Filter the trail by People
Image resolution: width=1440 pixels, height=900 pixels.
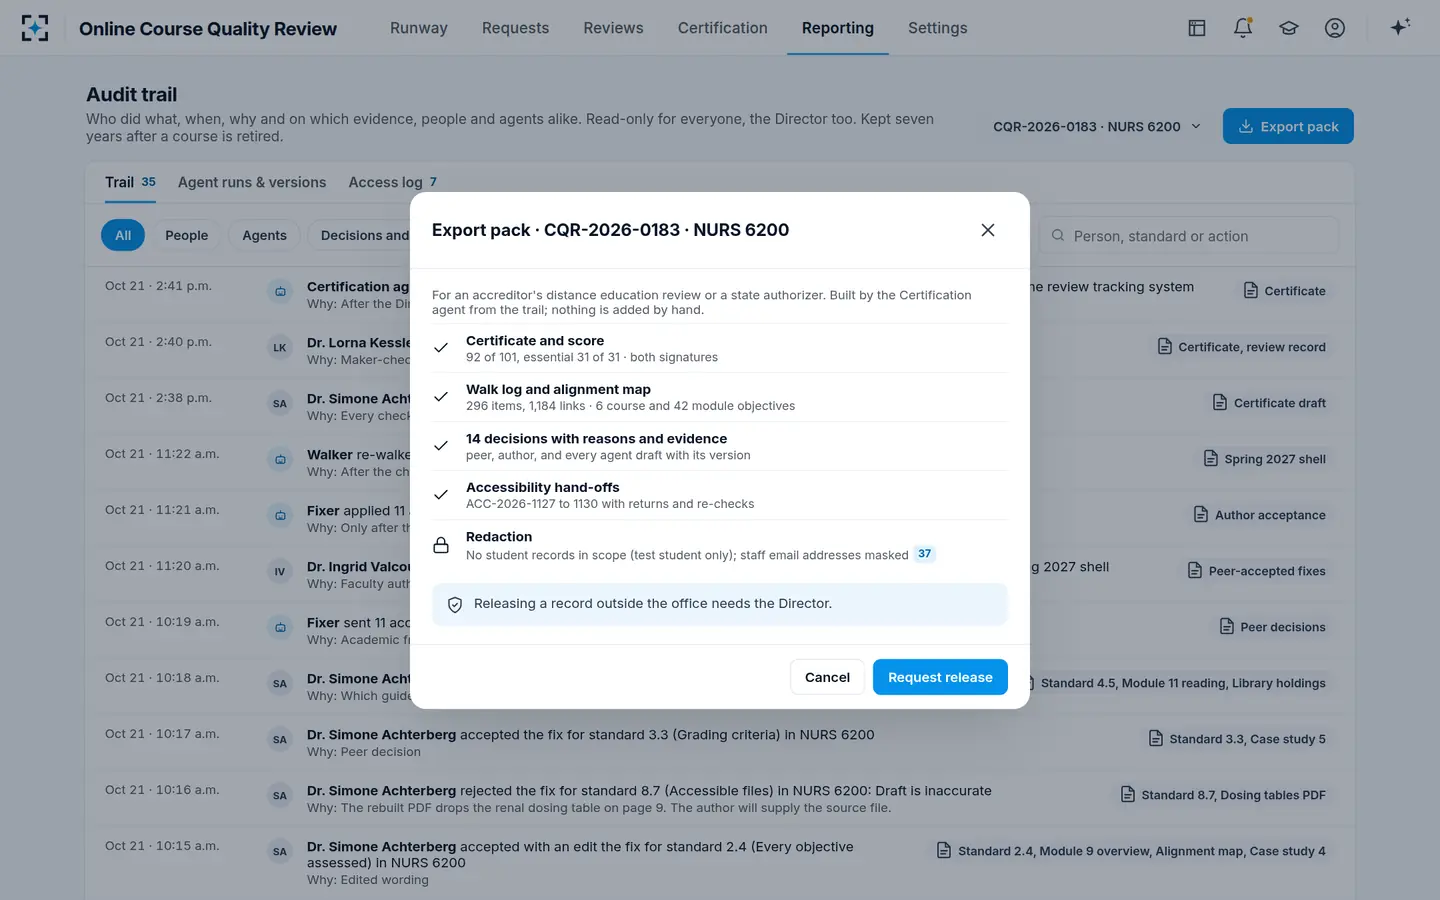(x=187, y=235)
